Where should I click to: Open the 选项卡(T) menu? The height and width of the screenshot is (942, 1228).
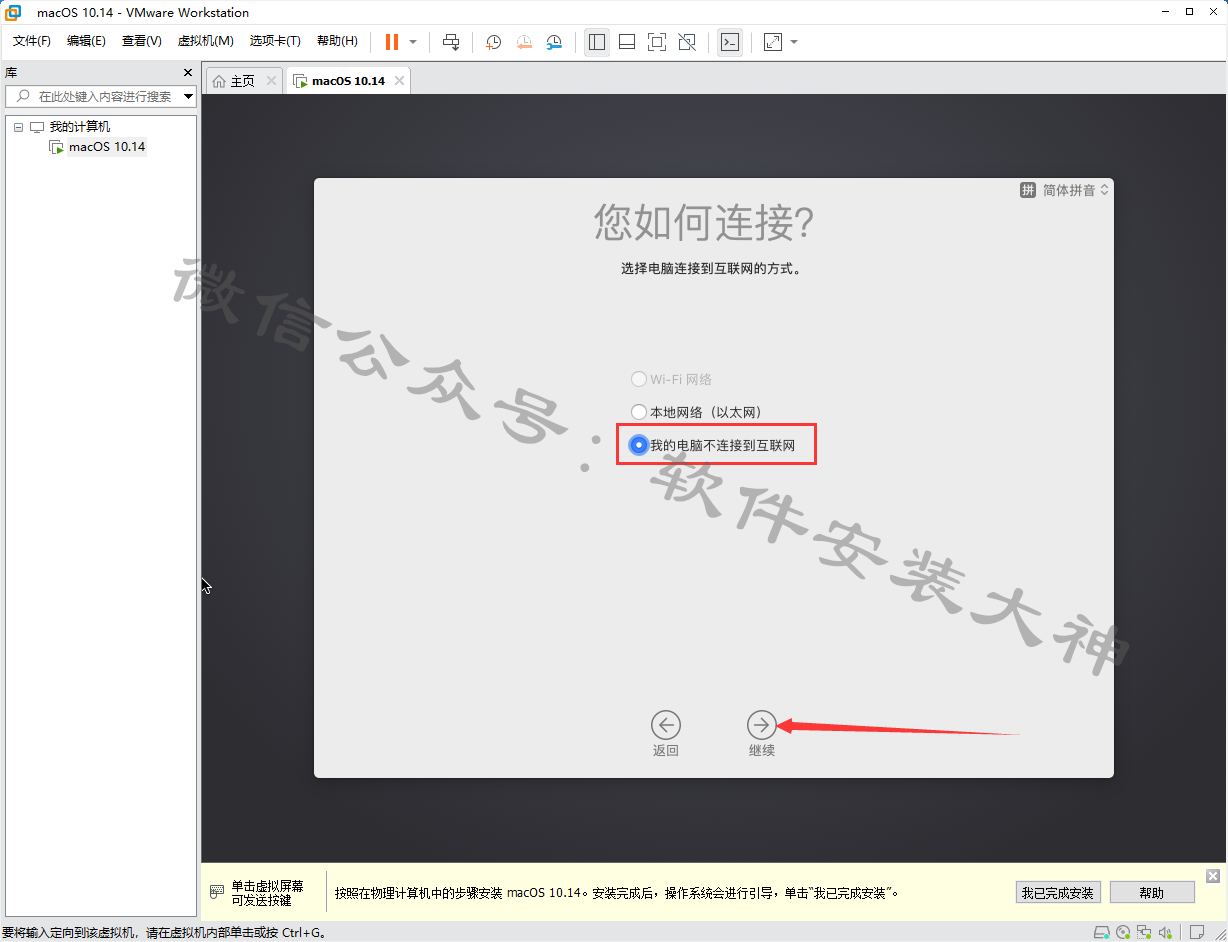(x=275, y=41)
